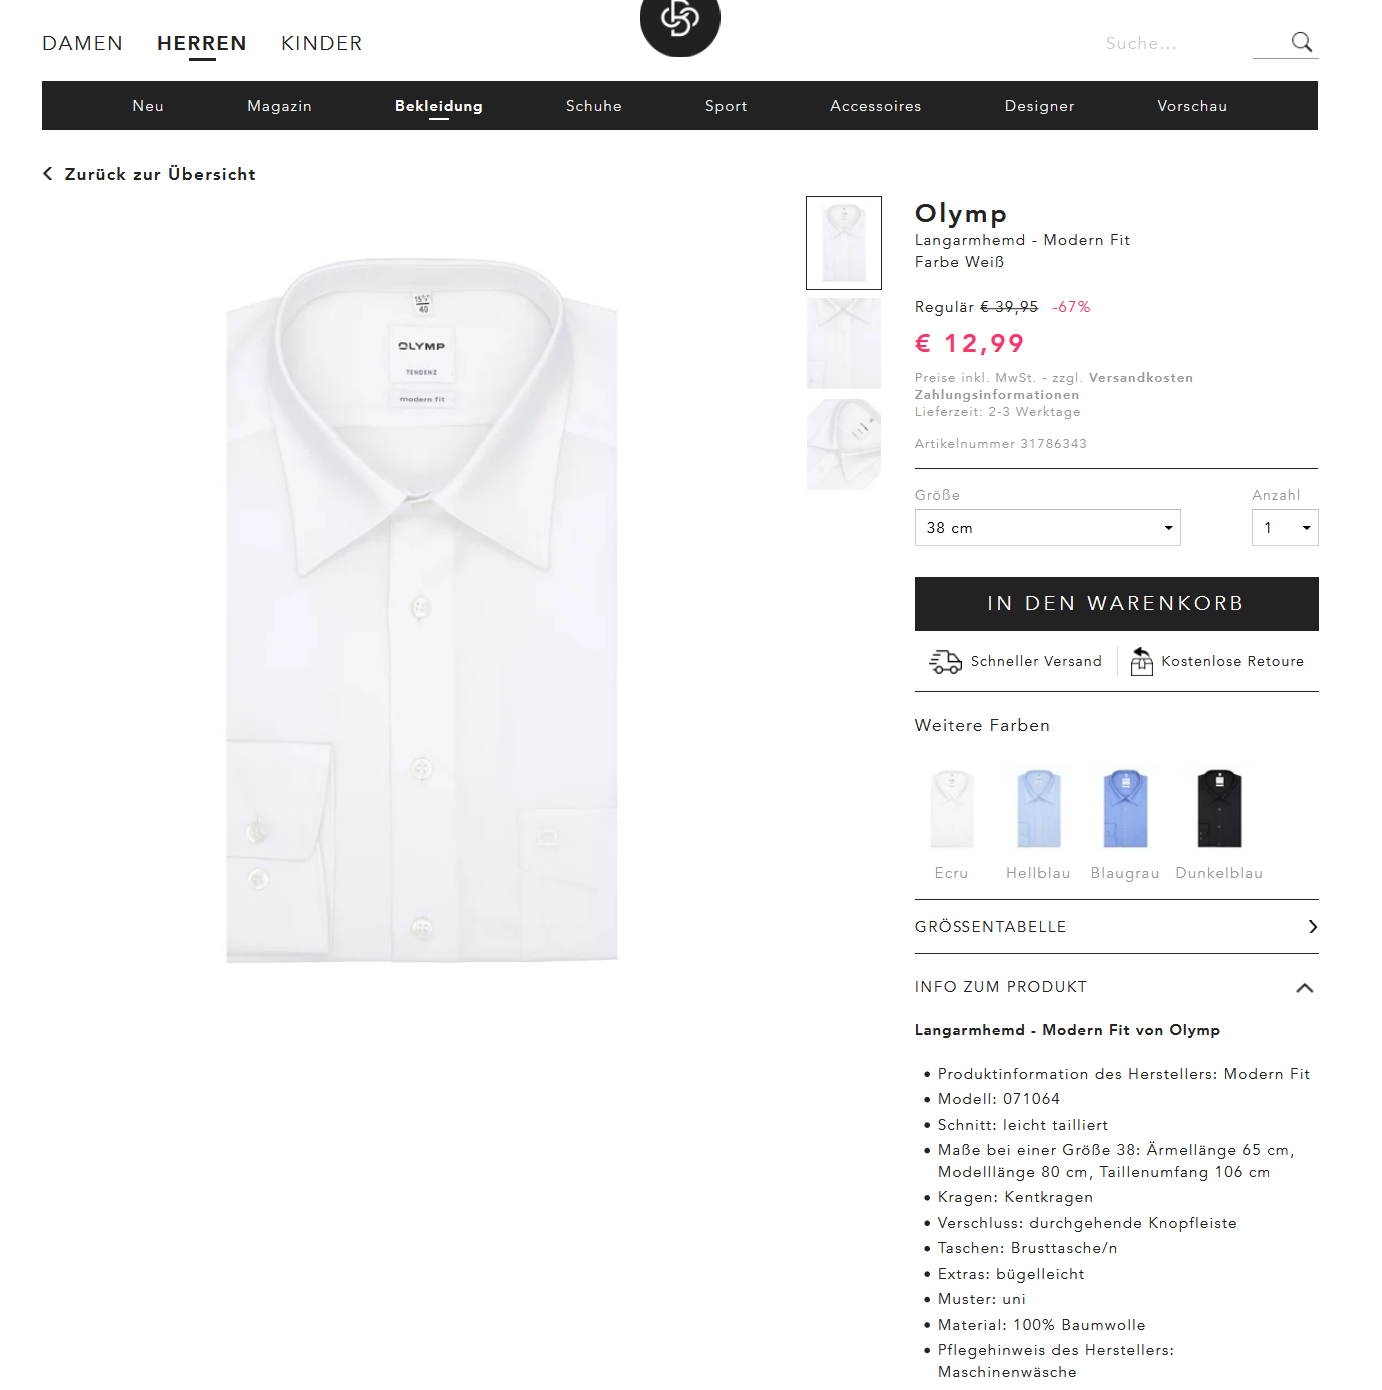Show the second shirt thumbnail image
This screenshot has height=1390, width=1382.
point(844,343)
